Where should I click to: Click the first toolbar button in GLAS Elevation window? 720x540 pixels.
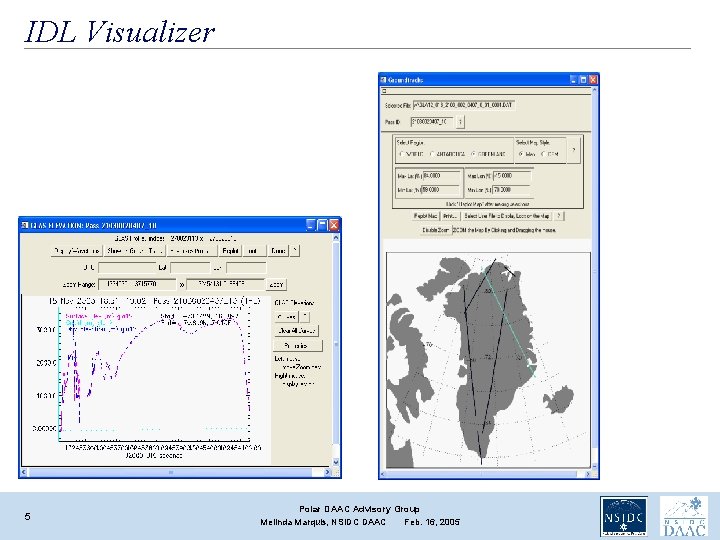click(76, 251)
